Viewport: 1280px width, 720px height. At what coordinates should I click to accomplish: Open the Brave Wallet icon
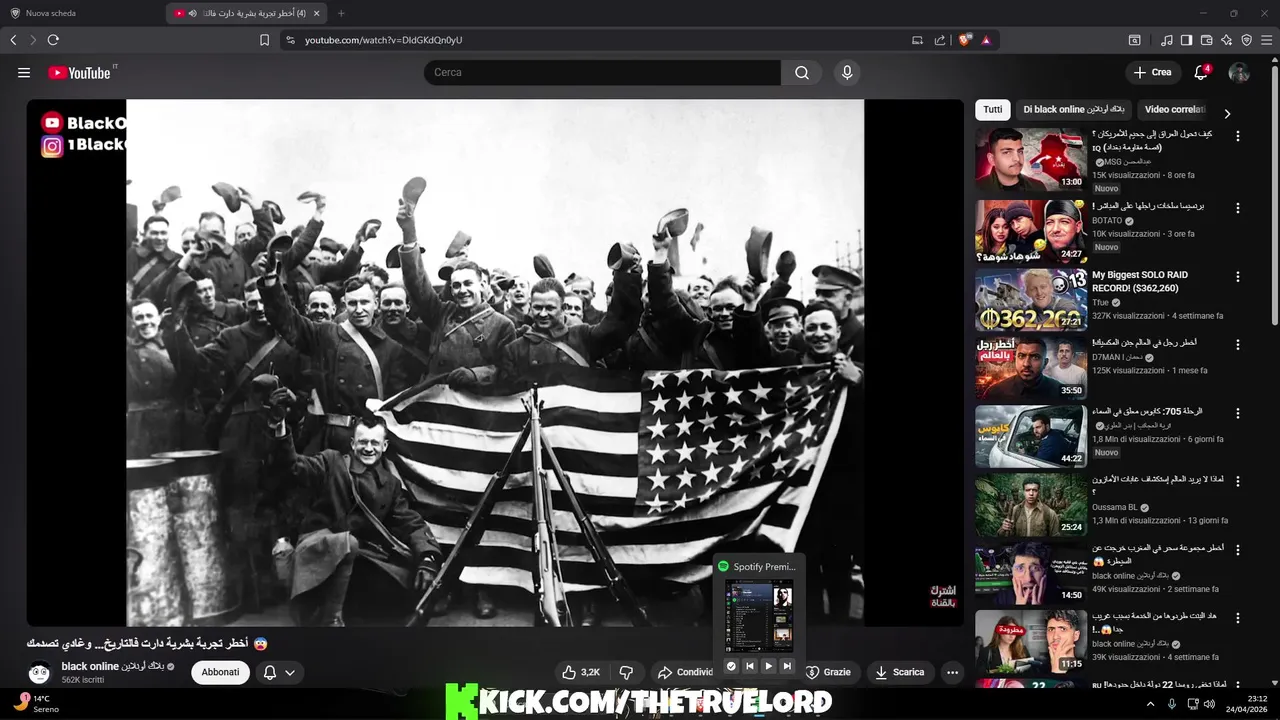click(x=1206, y=40)
